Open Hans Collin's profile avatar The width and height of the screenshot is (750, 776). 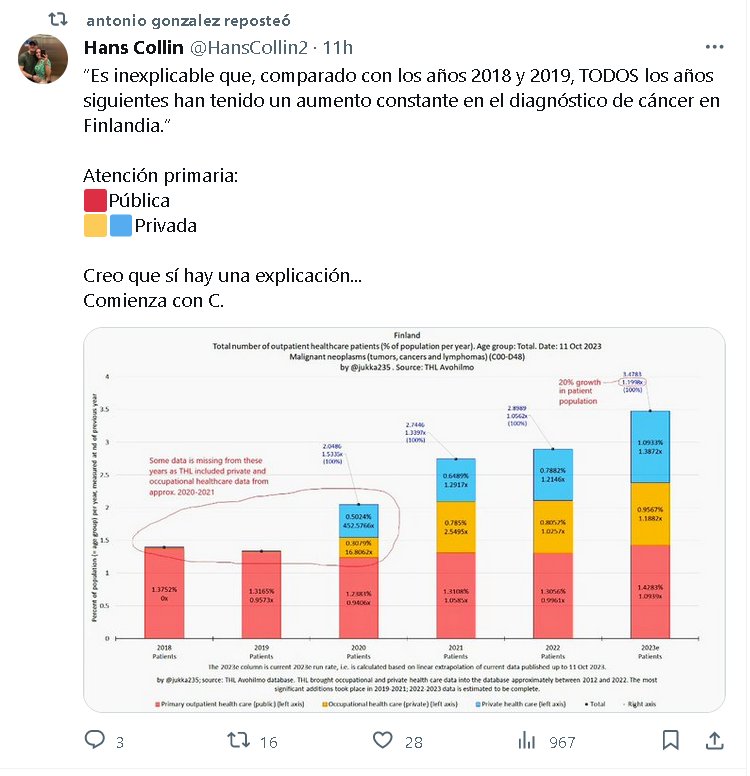43,59
